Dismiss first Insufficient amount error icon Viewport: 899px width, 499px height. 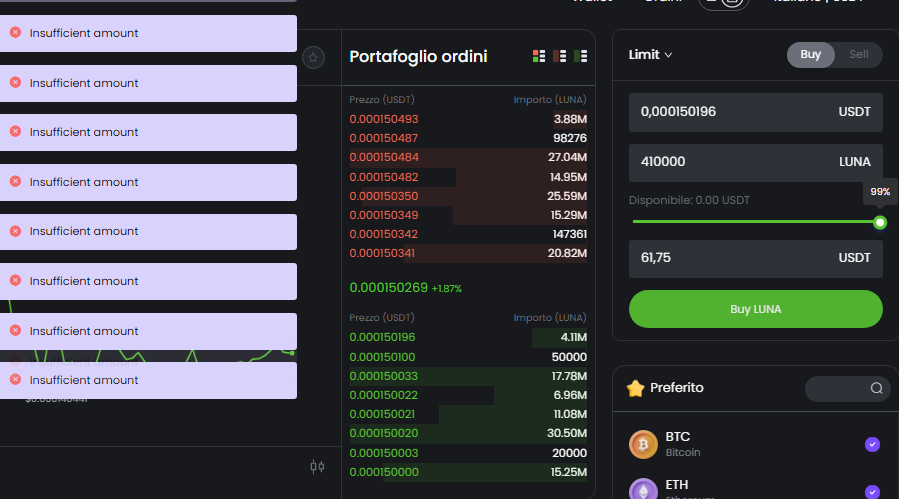tap(15, 33)
